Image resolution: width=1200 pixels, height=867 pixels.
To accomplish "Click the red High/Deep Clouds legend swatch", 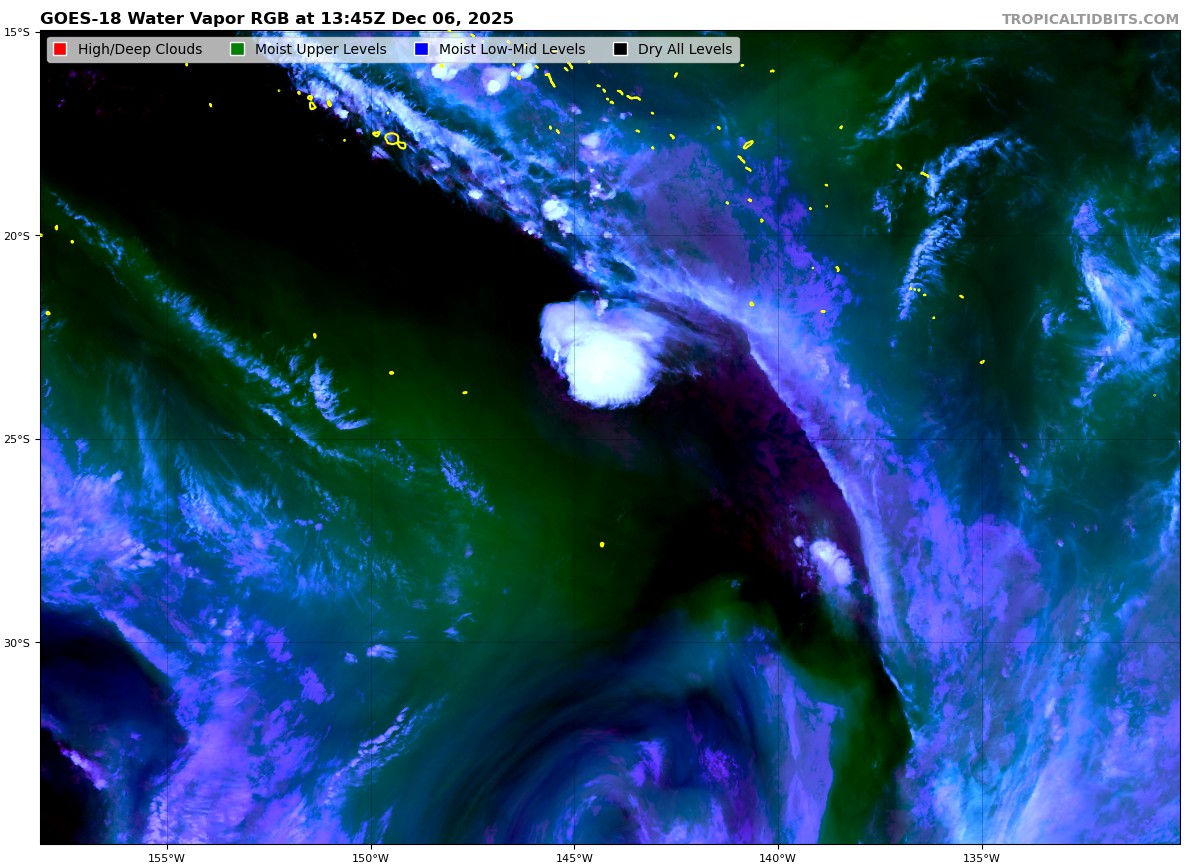I will 60,50.
